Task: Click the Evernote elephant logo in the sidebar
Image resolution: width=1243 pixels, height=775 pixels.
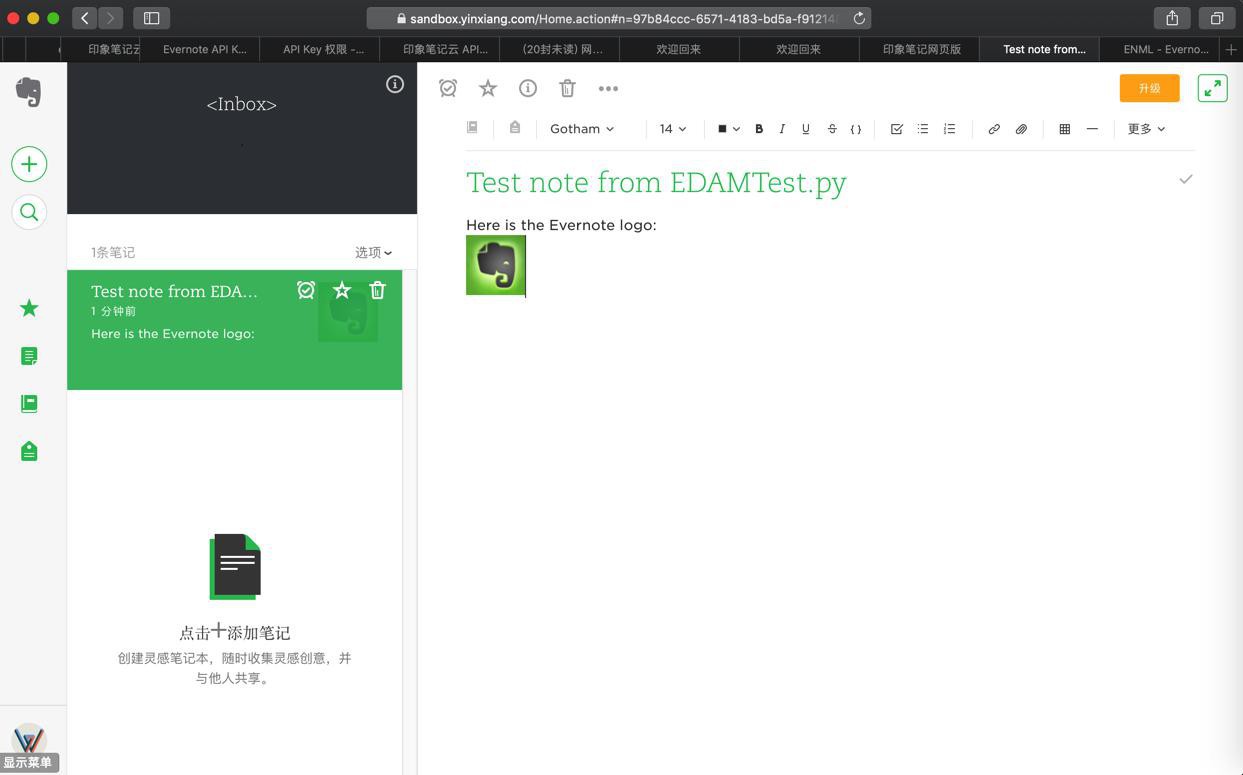Action: coord(29,92)
